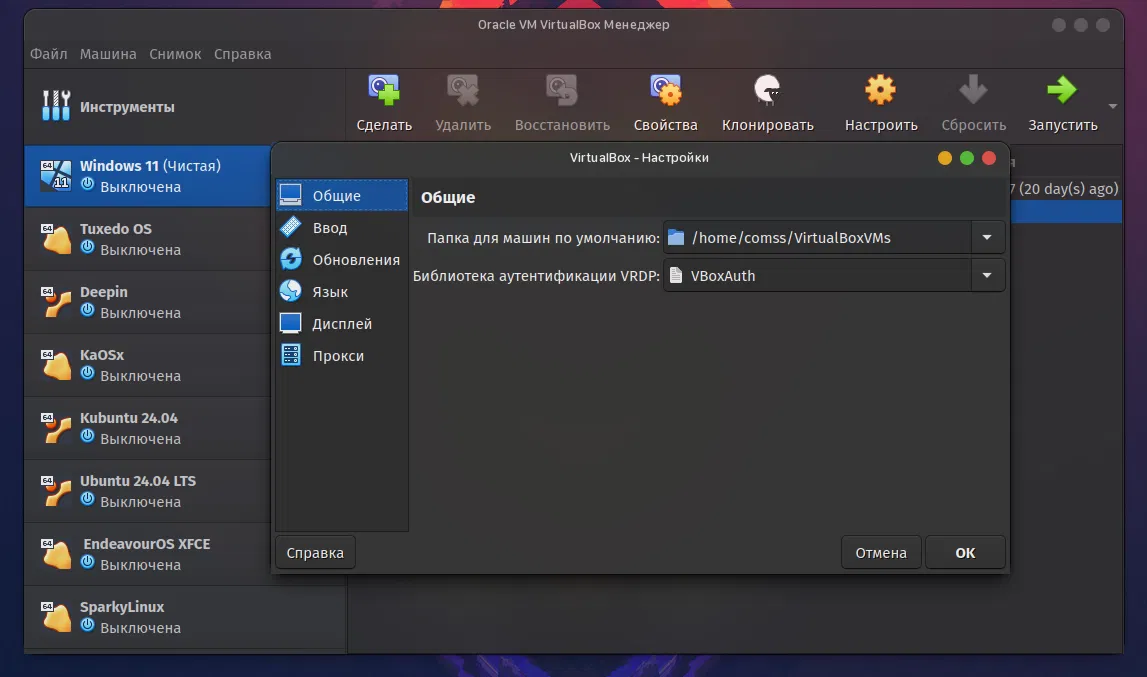Viewport: 1147px width, 677px height.
Task: Select the KaOSx machine name
Action: point(102,355)
